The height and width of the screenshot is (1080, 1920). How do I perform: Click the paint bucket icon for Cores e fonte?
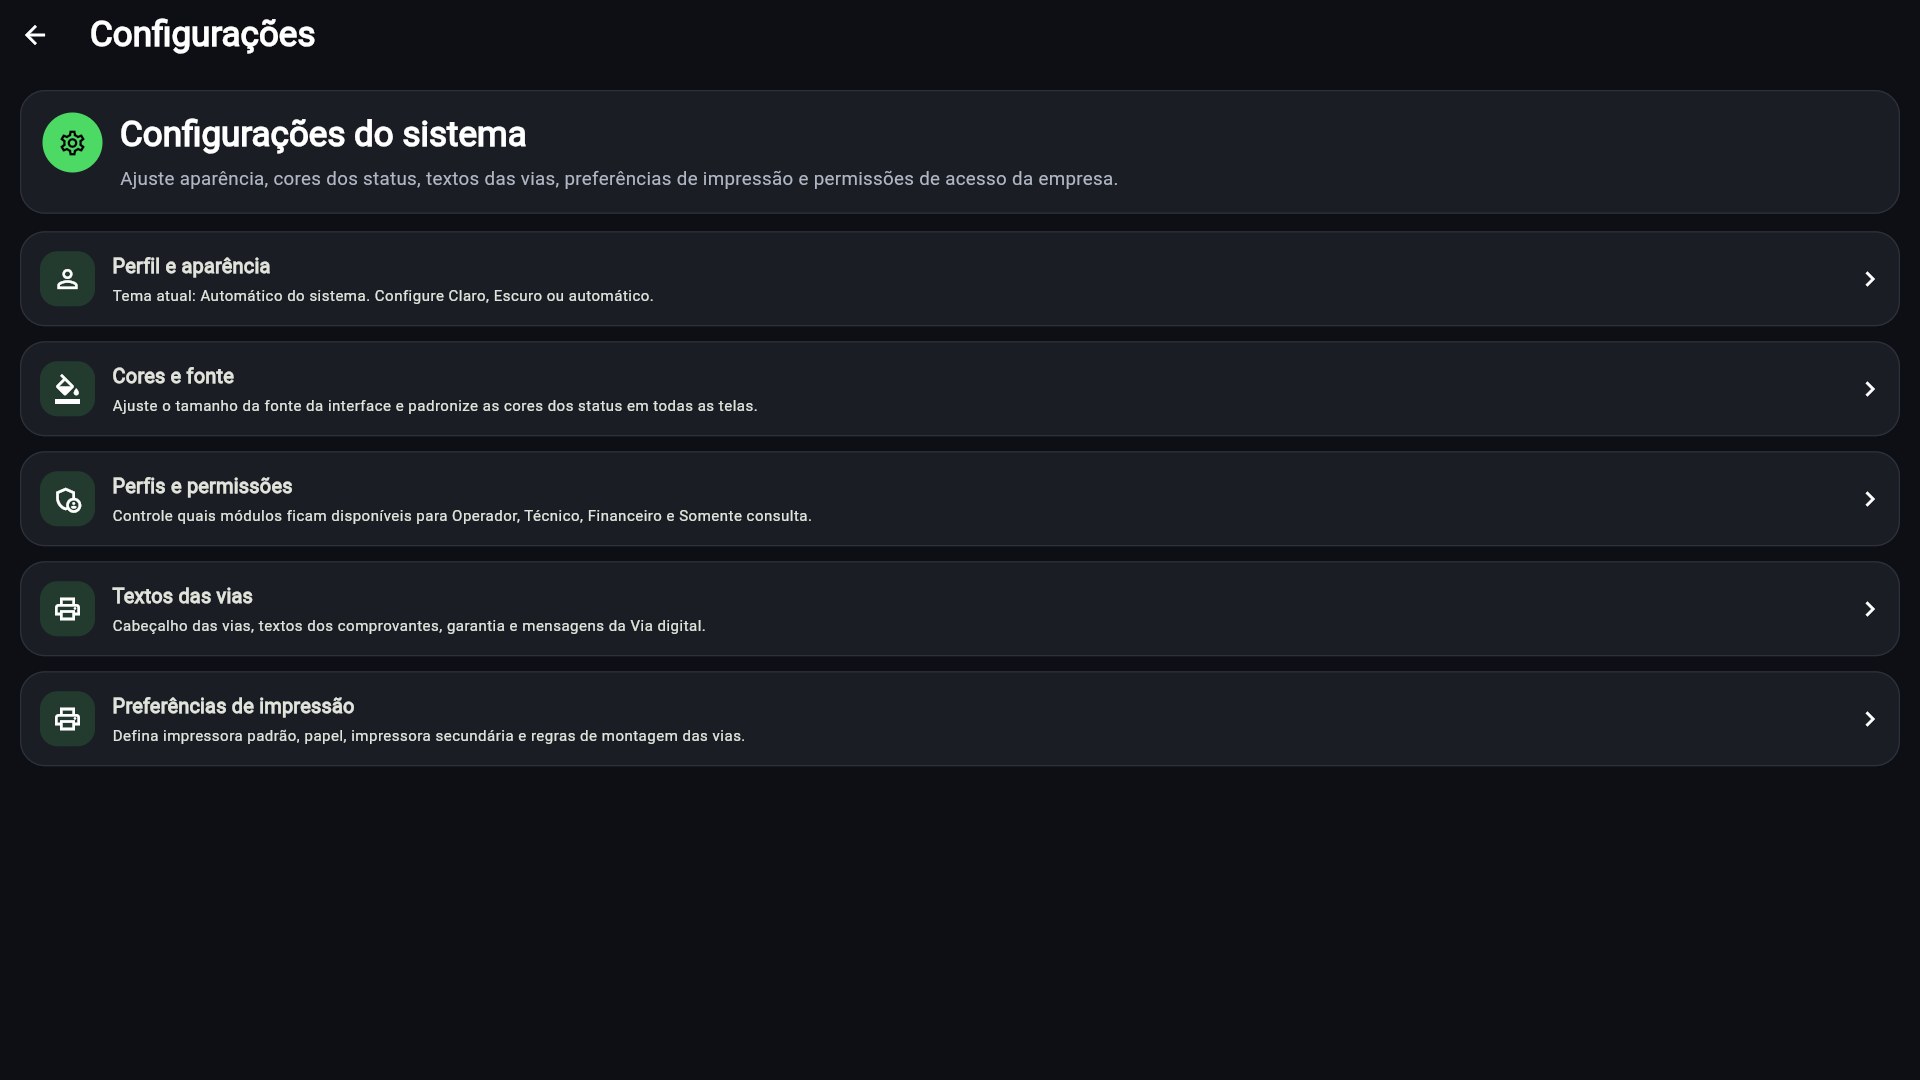coord(67,389)
